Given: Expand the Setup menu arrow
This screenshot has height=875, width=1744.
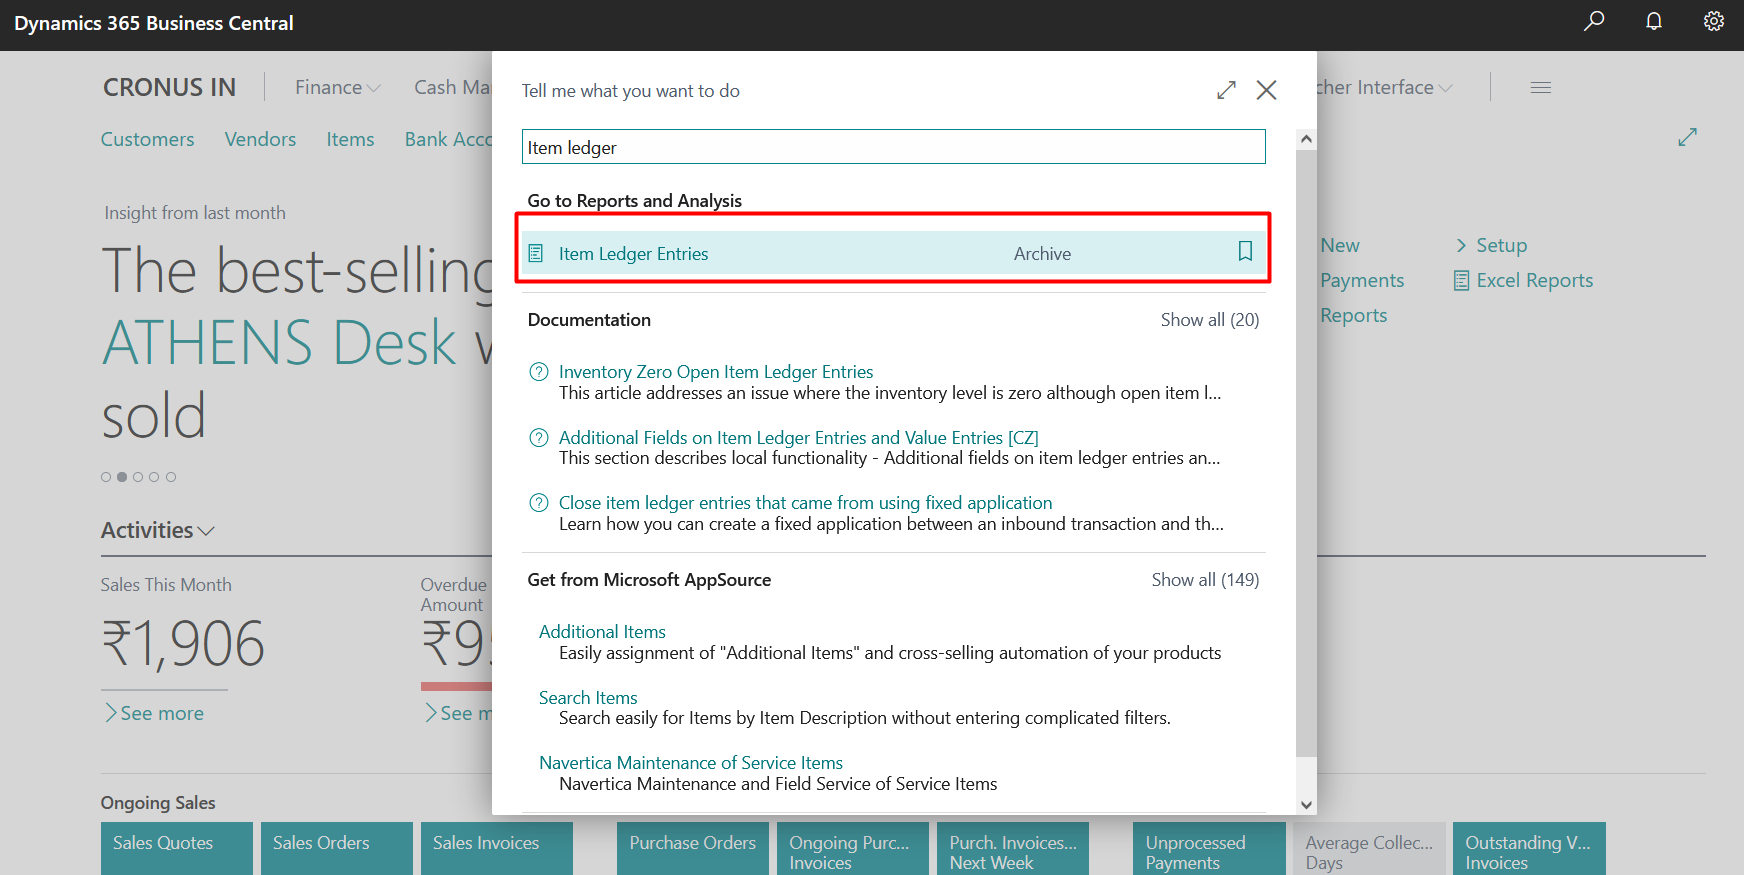Looking at the screenshot, I should click(1461, 246).
